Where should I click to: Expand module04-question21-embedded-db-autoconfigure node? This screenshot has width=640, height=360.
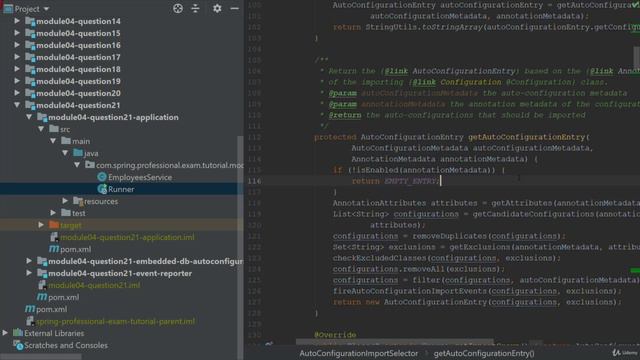[x=29, y=261]
